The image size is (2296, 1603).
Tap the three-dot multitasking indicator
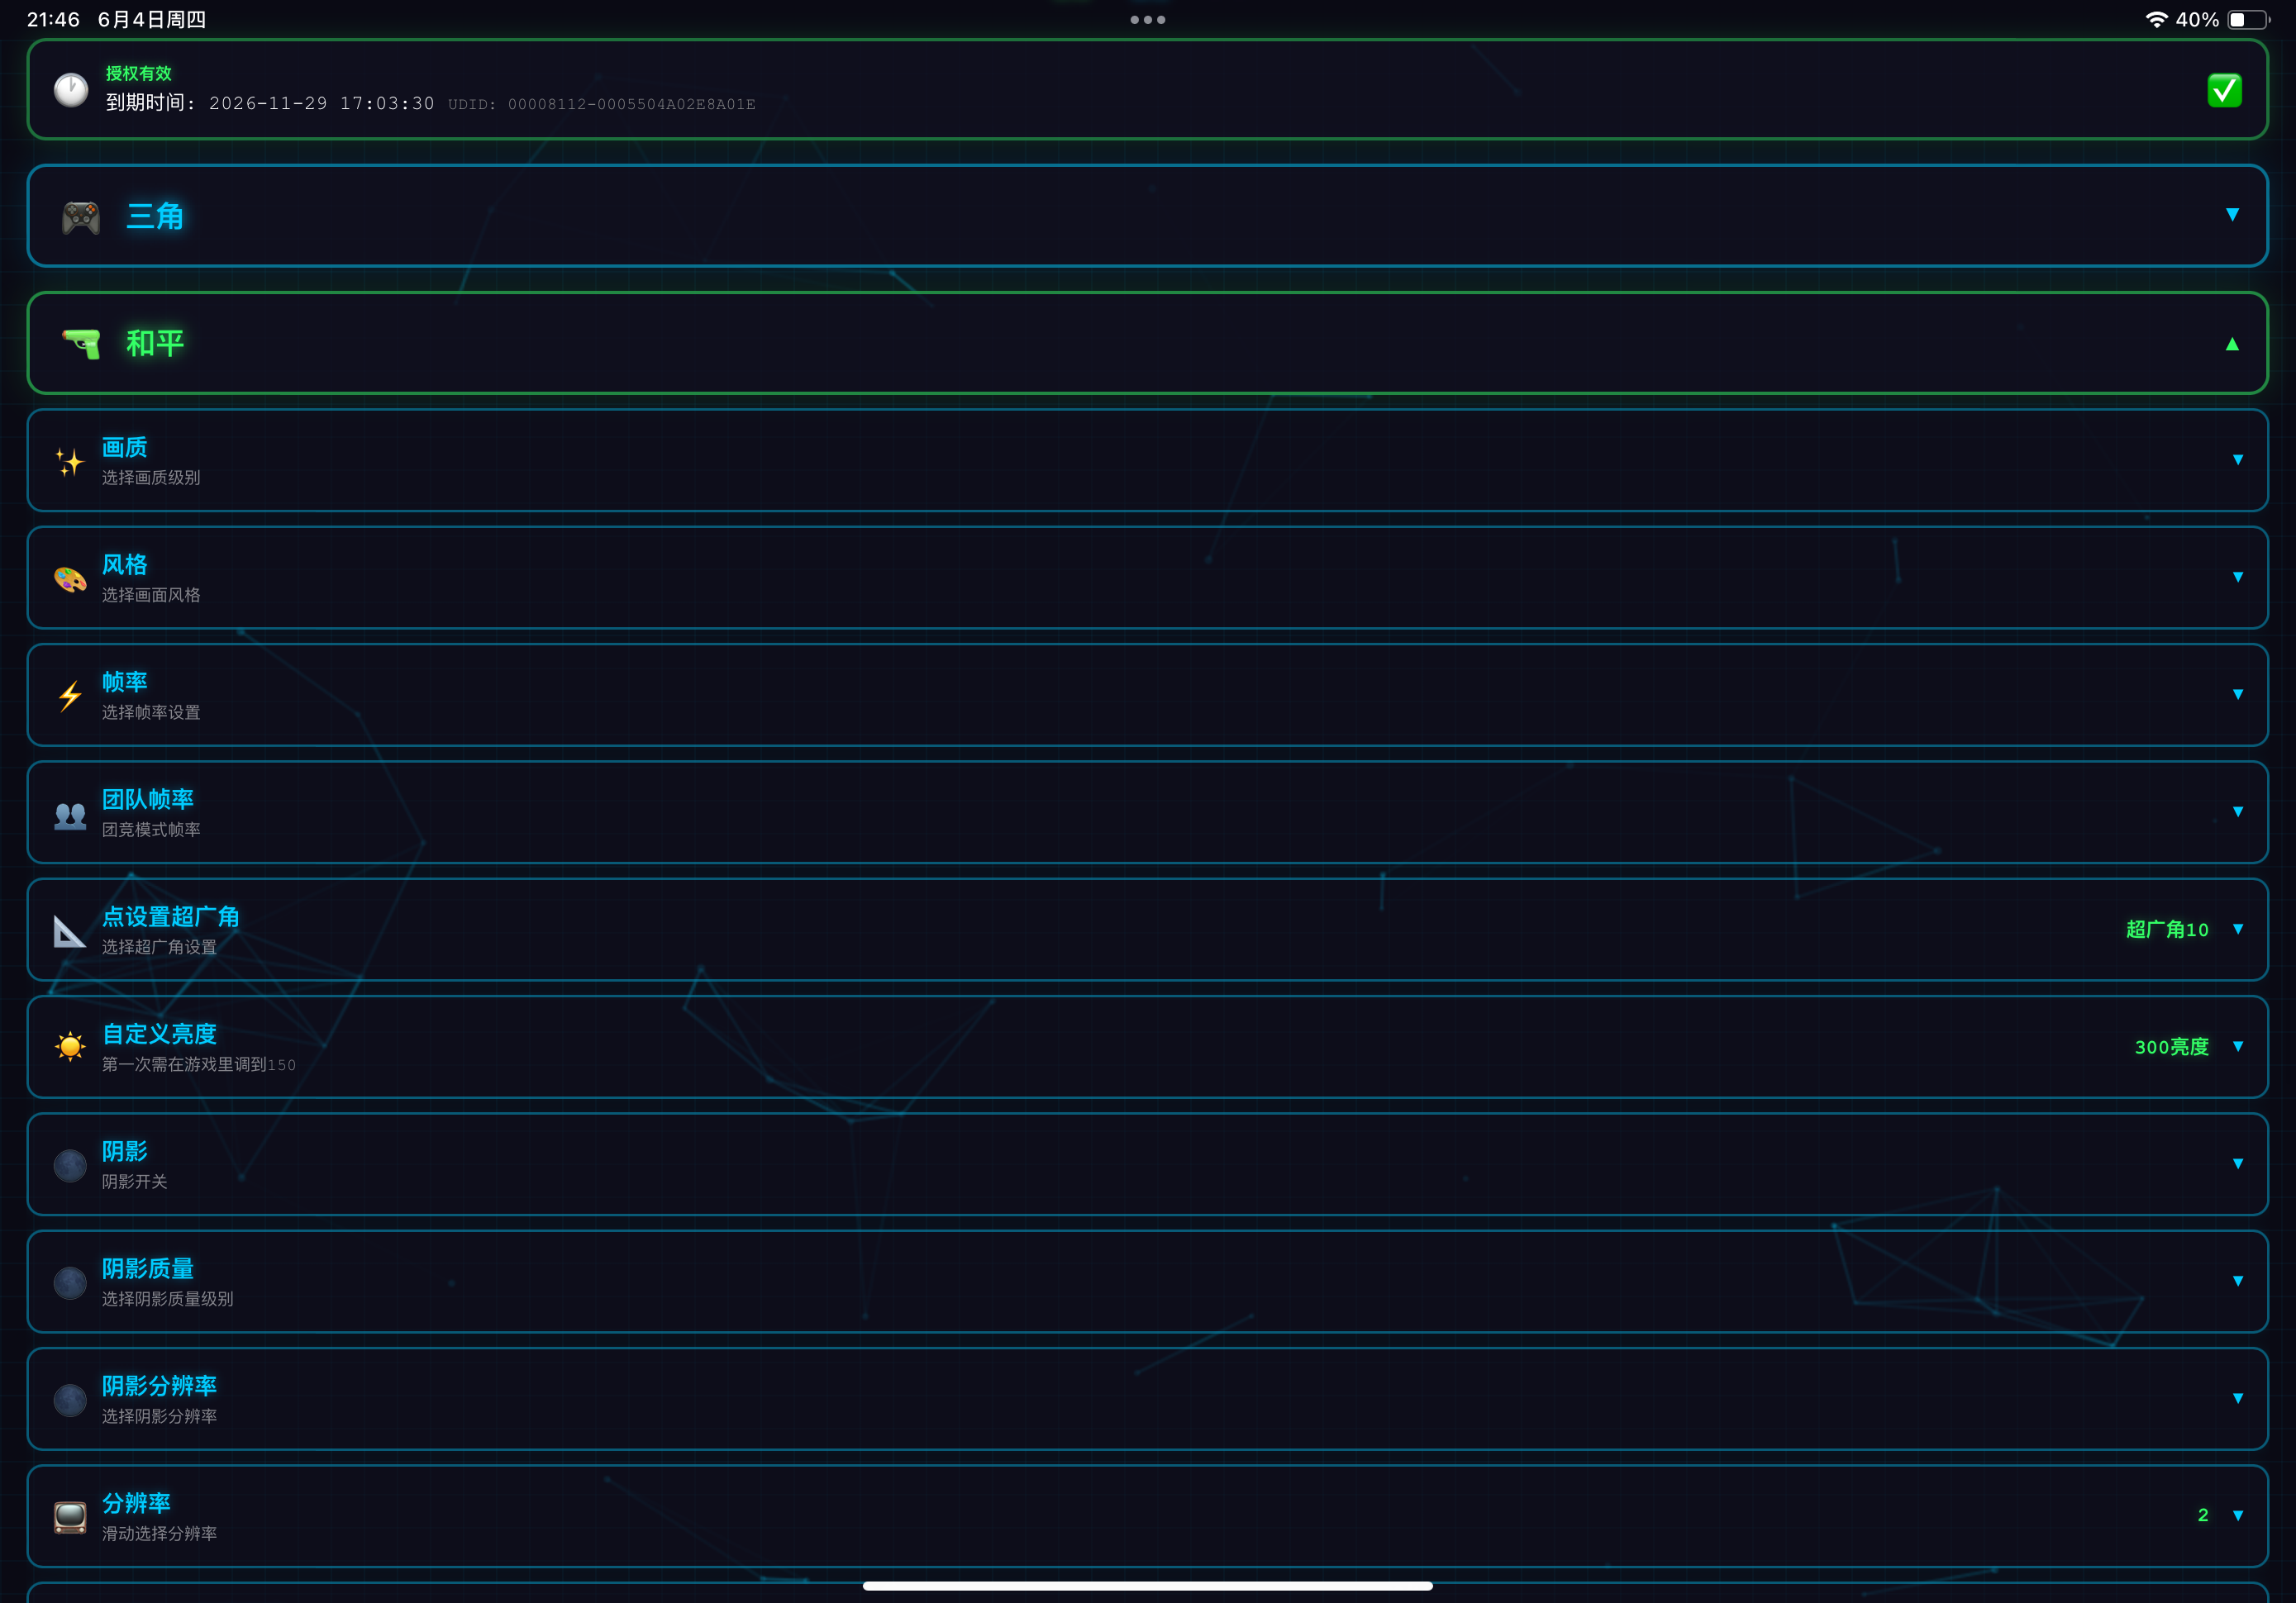pyautogui.click(x=1148, y=19)
